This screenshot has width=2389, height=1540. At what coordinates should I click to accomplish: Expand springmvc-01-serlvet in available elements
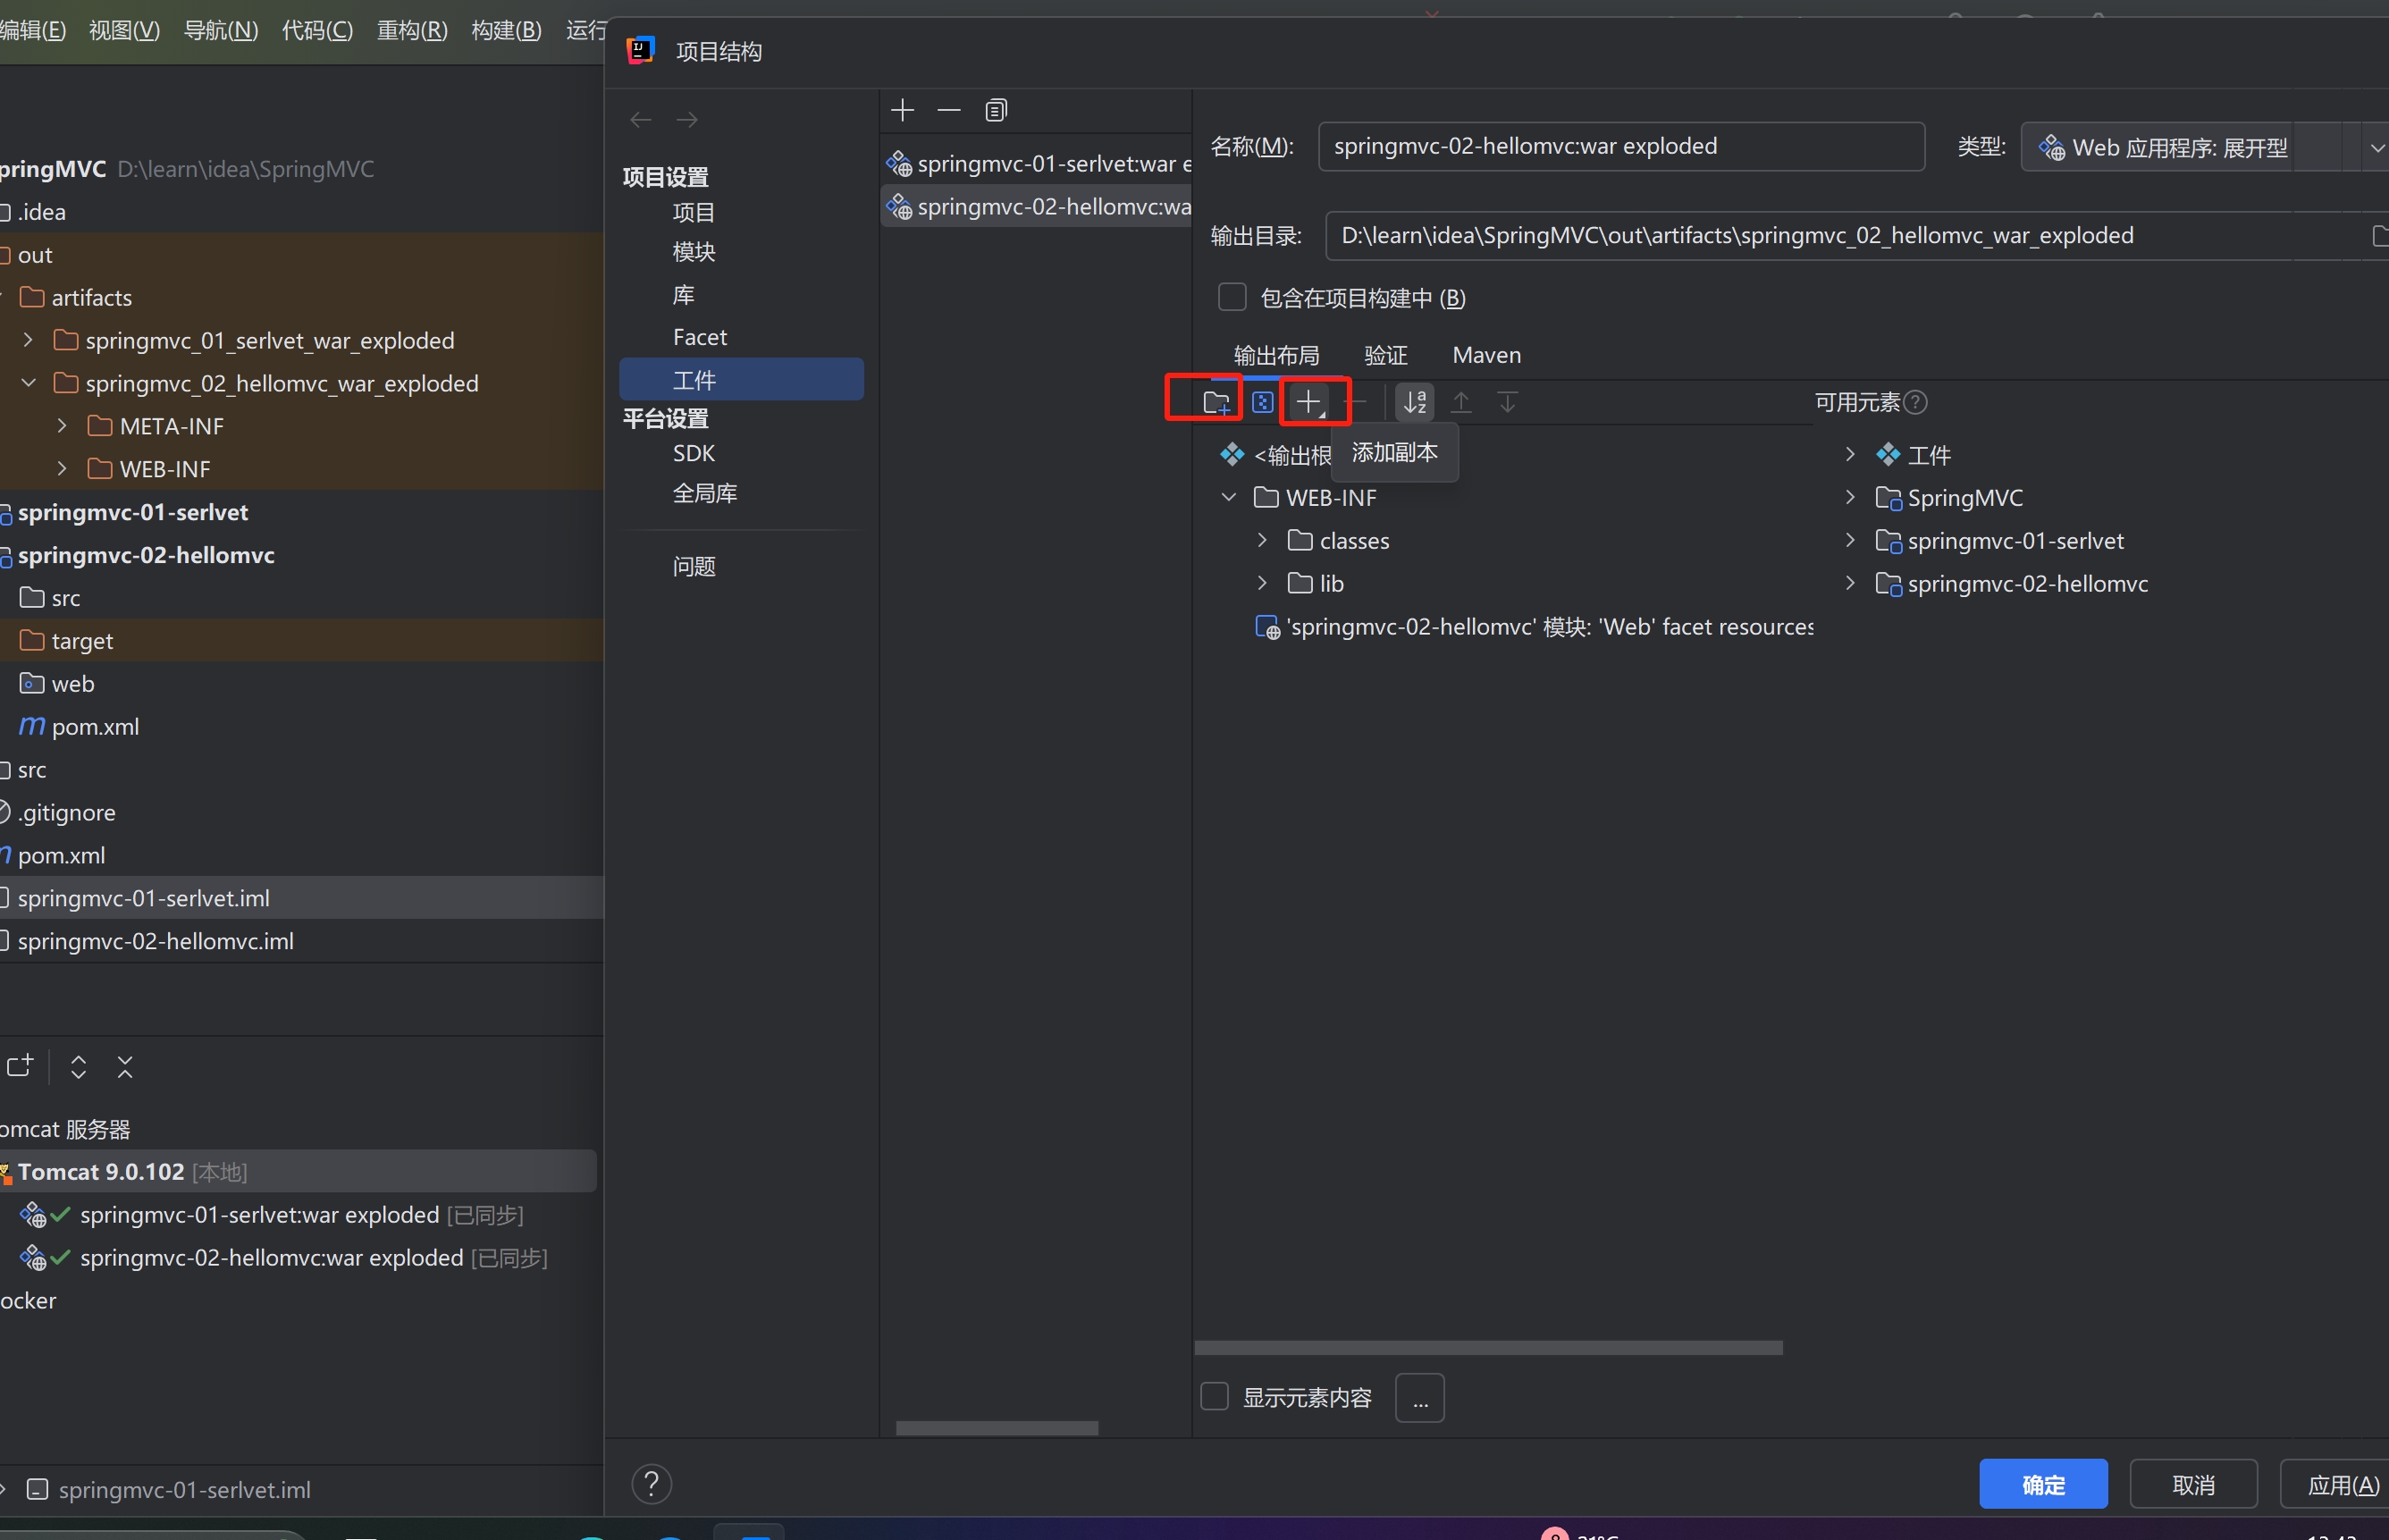coord(1849,540)
